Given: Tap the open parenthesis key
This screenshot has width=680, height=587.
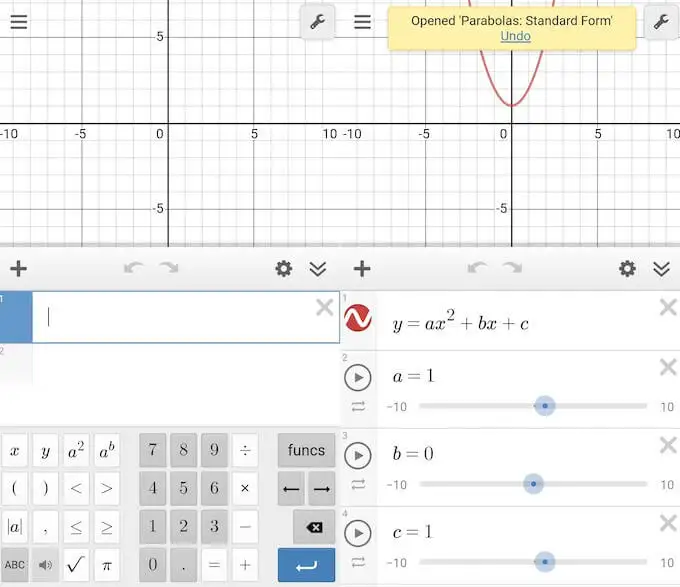Looking at the screenshot, I should pyautogui.click(x=15, y=489).
